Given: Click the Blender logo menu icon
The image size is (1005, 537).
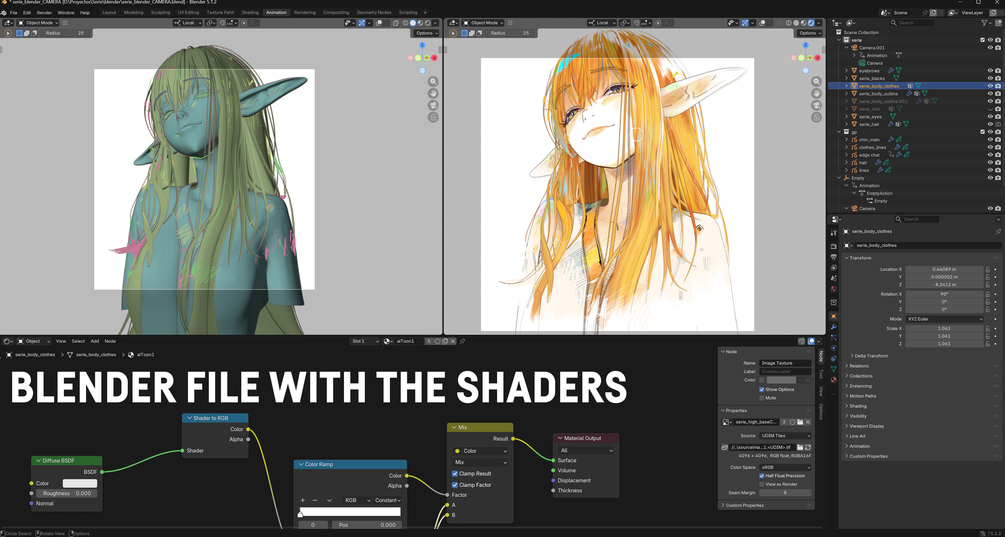Looking at the screenshot, I should tap(4, 12).
